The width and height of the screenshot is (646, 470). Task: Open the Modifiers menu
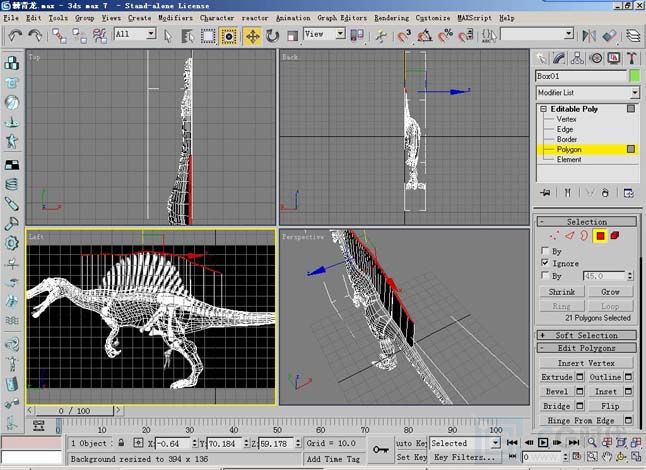(175, 18)
